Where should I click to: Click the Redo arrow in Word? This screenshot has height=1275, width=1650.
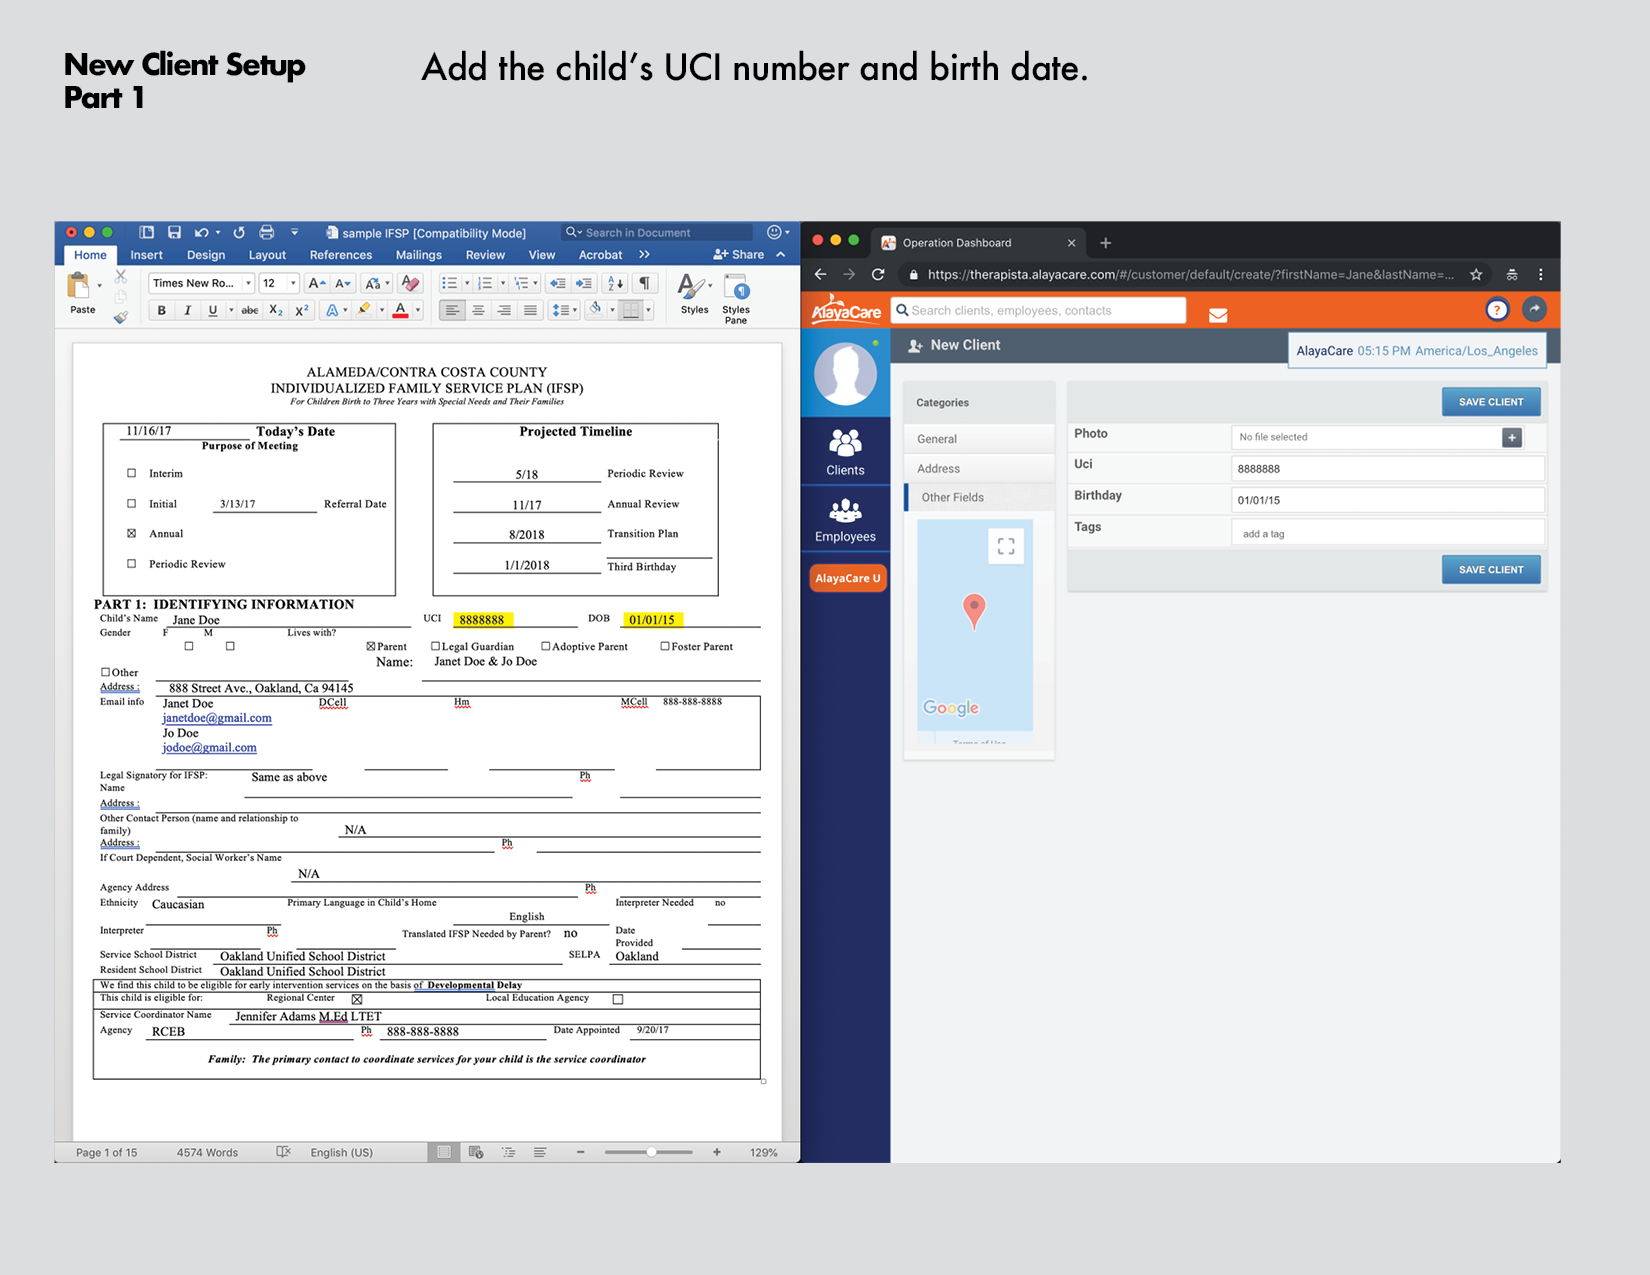[239, 232]
